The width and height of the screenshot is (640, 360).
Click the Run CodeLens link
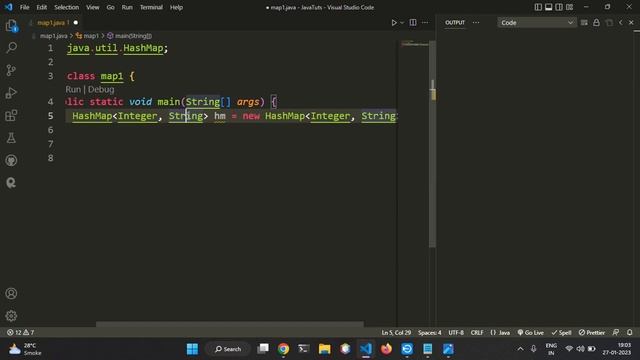tap(73, 89)
